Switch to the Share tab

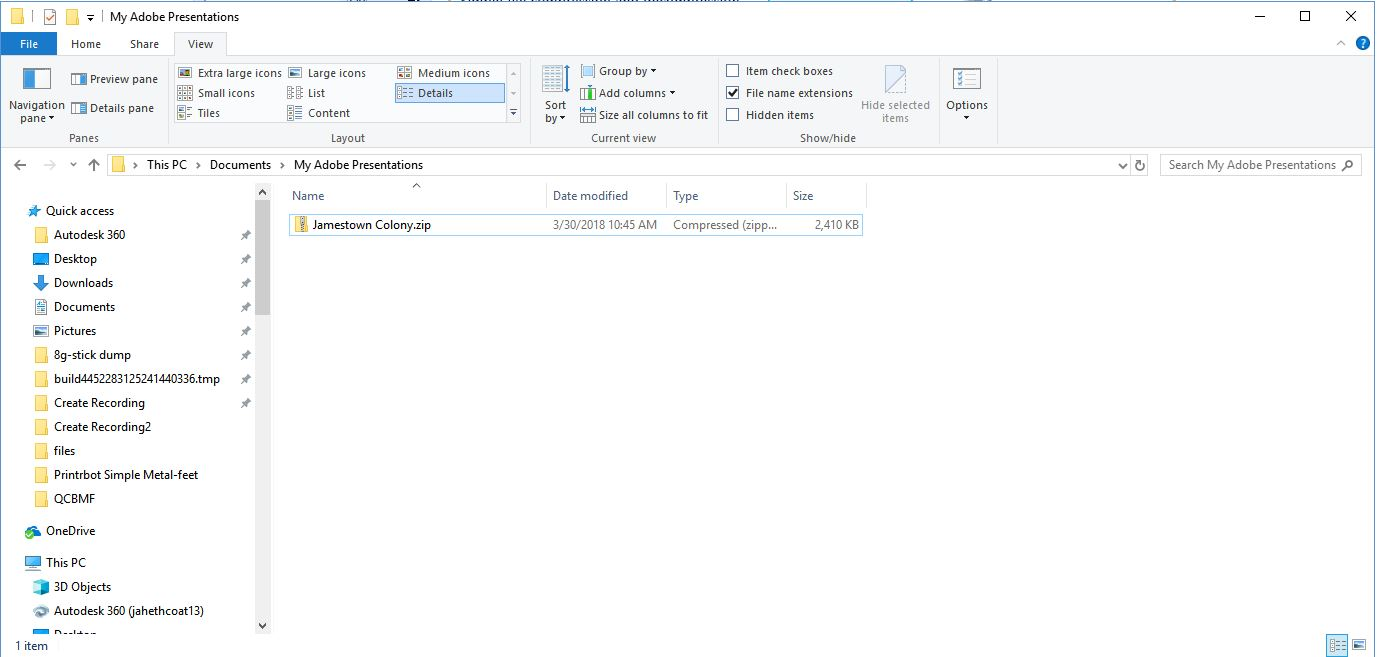tap(144, 44)
